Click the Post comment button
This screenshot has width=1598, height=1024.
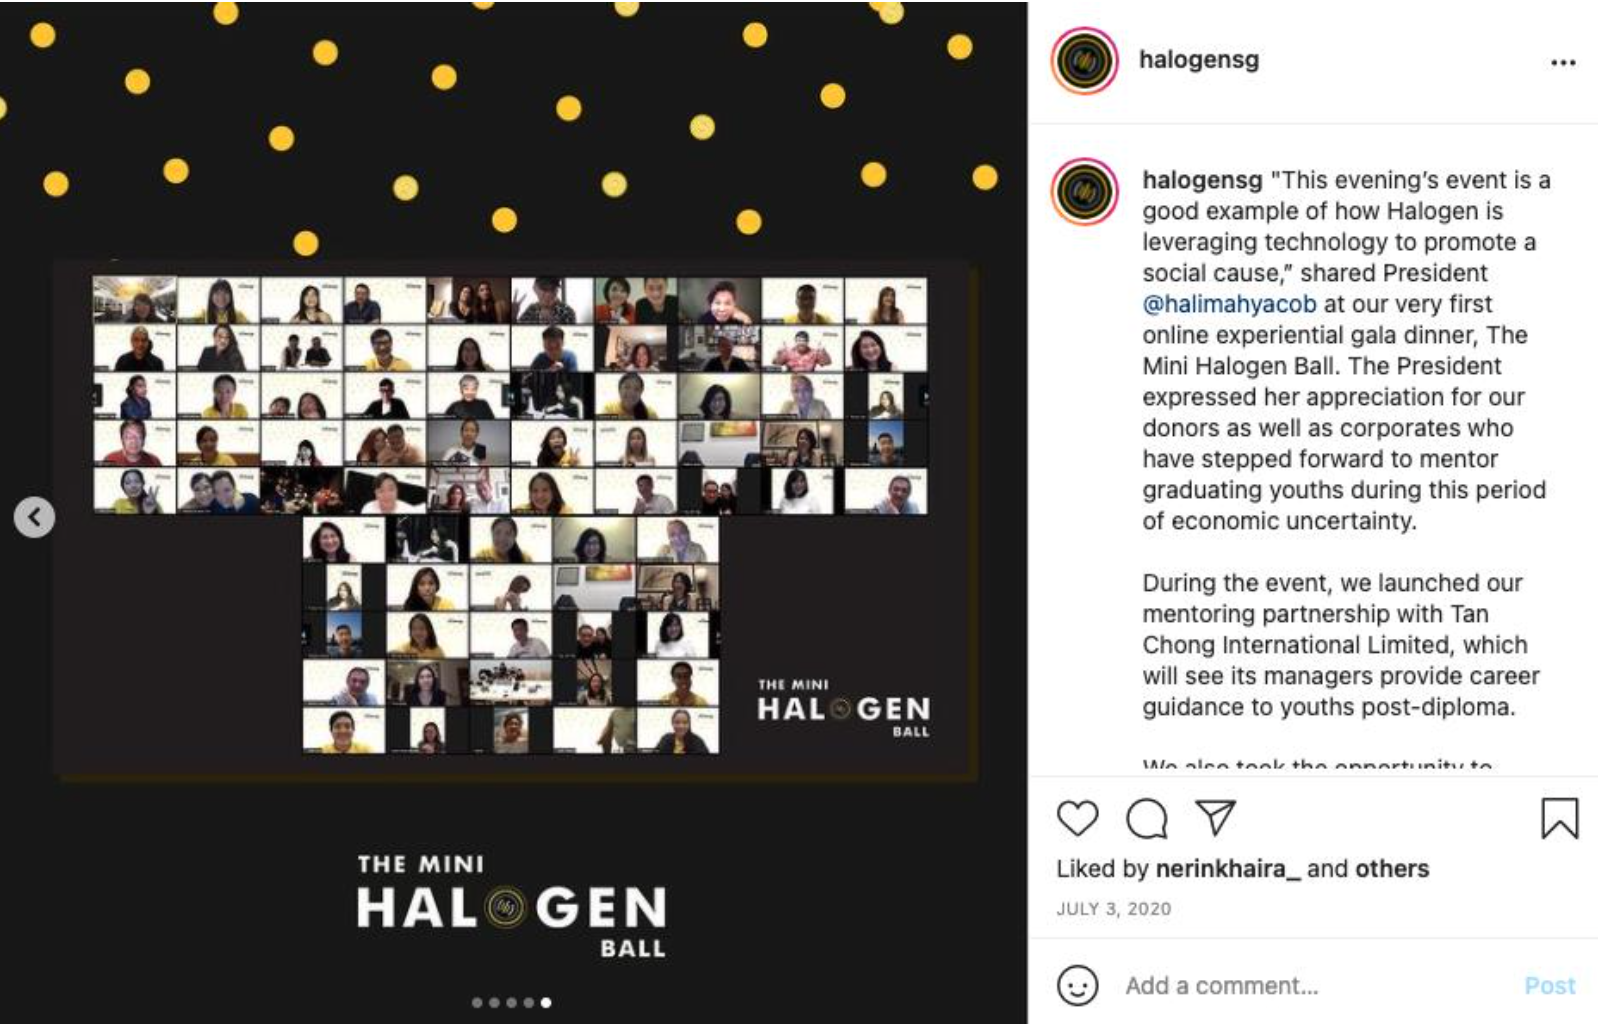(1550, 986)
